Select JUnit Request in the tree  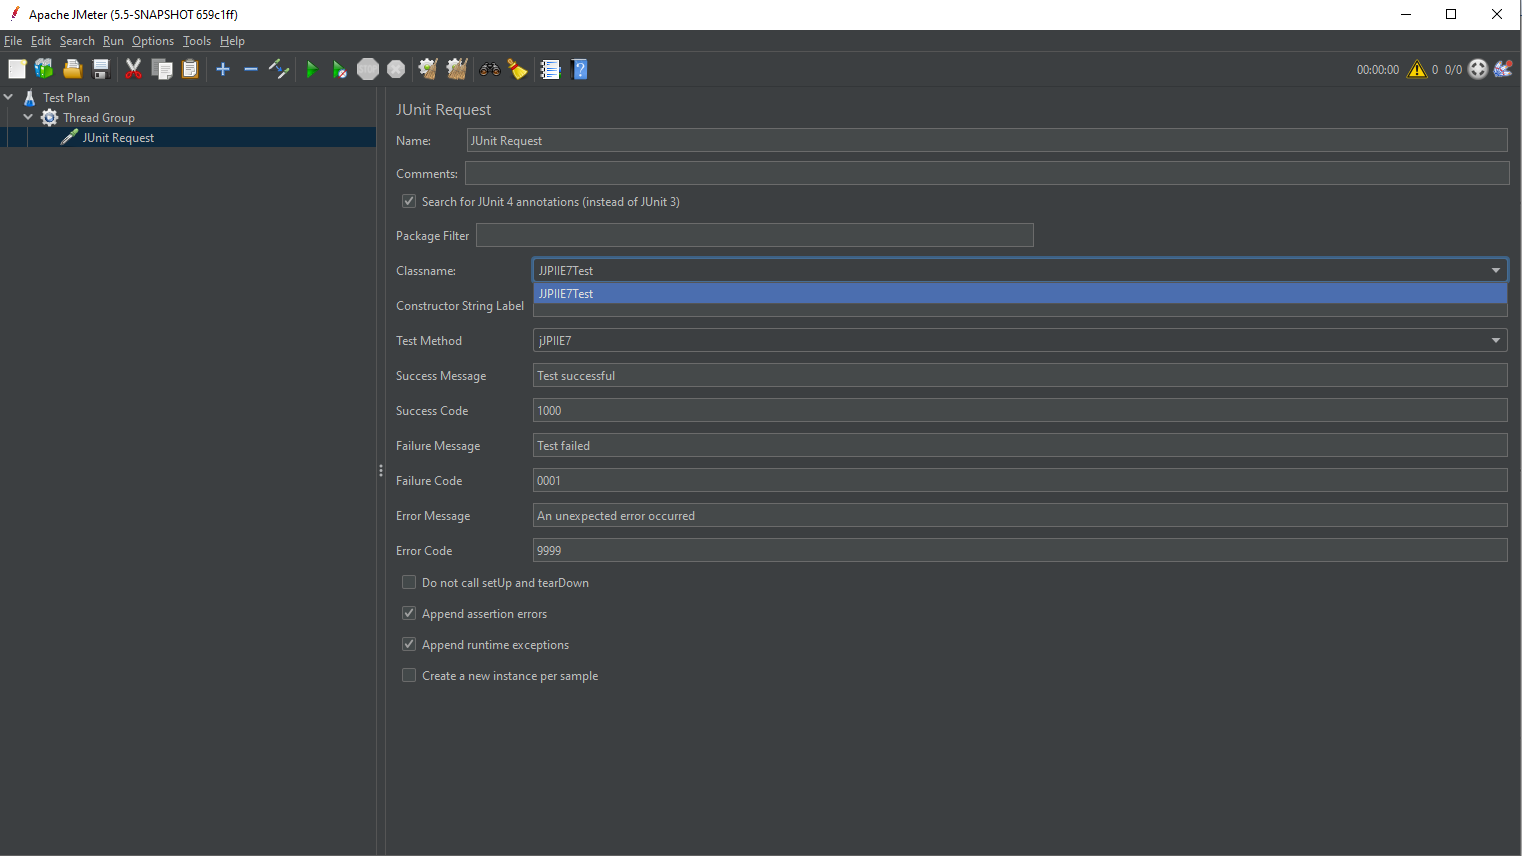pyautogui.click(x=118, y=137)
